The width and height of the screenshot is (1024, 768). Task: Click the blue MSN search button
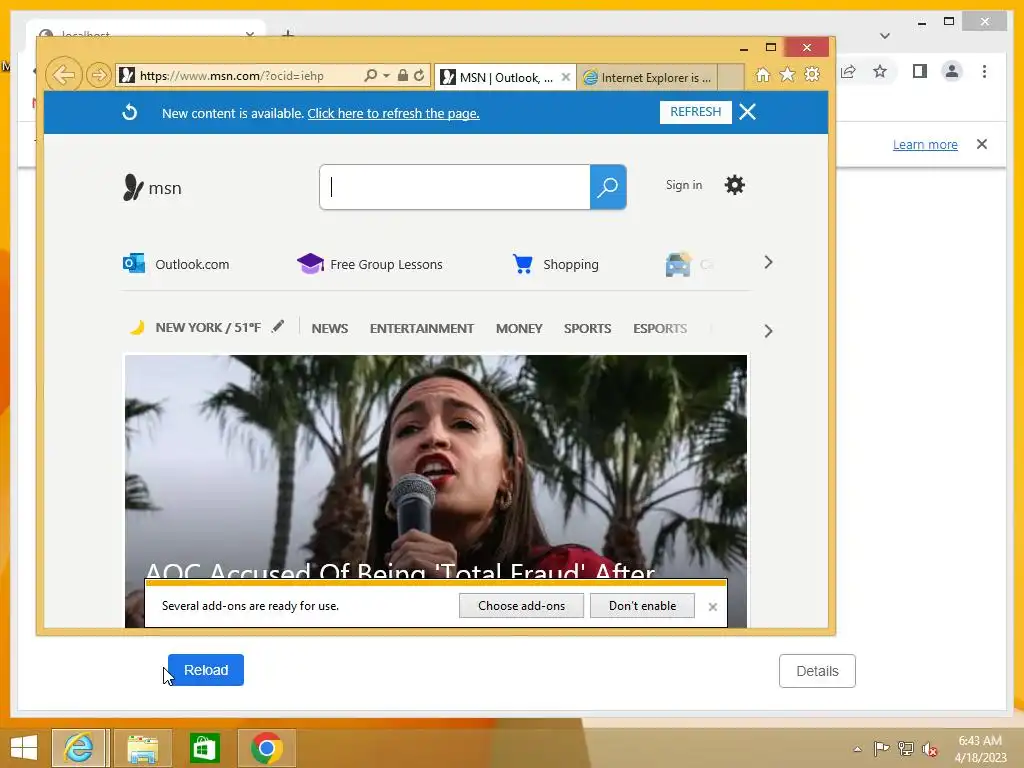coord(608,187)
